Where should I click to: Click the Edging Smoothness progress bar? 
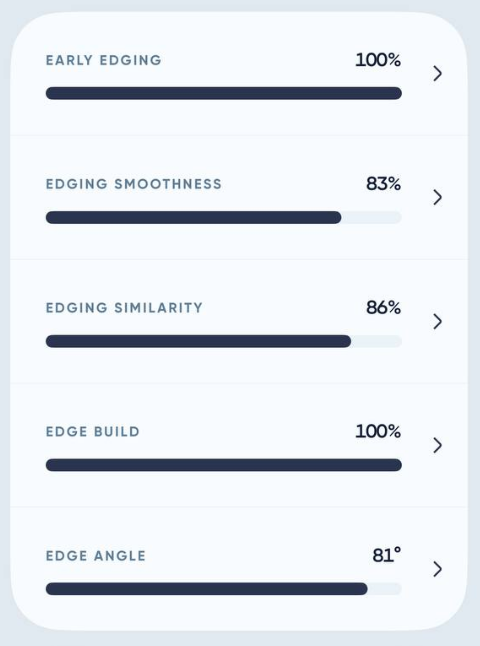(224, 217)
